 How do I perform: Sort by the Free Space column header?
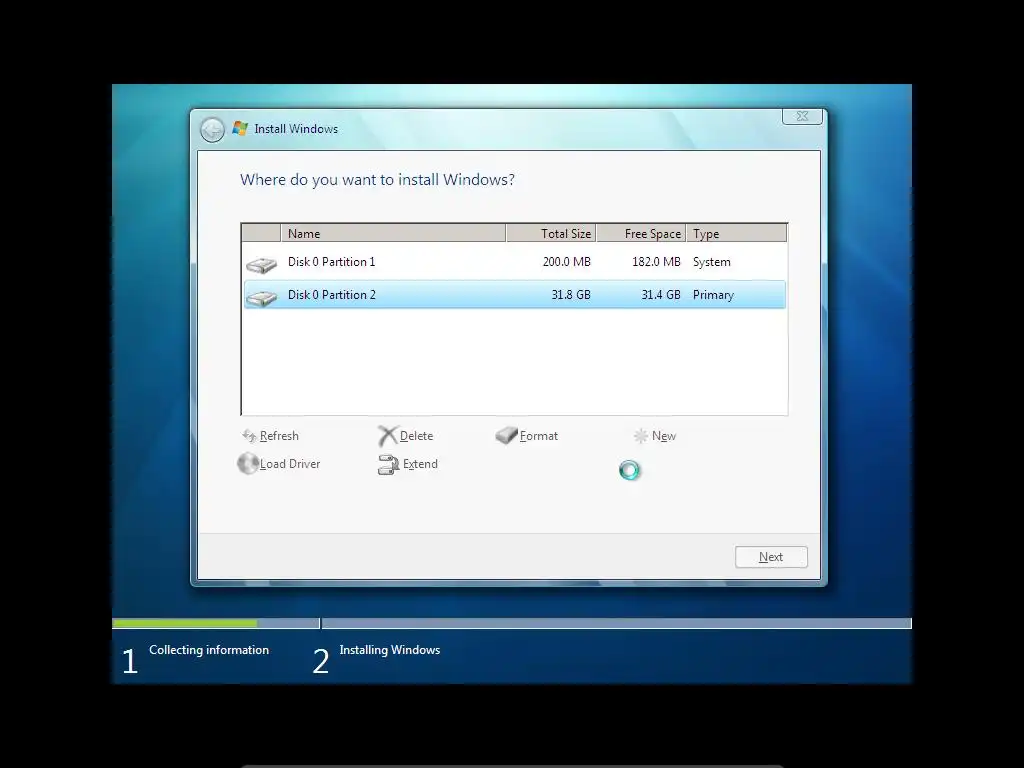[x=641, y=233]
